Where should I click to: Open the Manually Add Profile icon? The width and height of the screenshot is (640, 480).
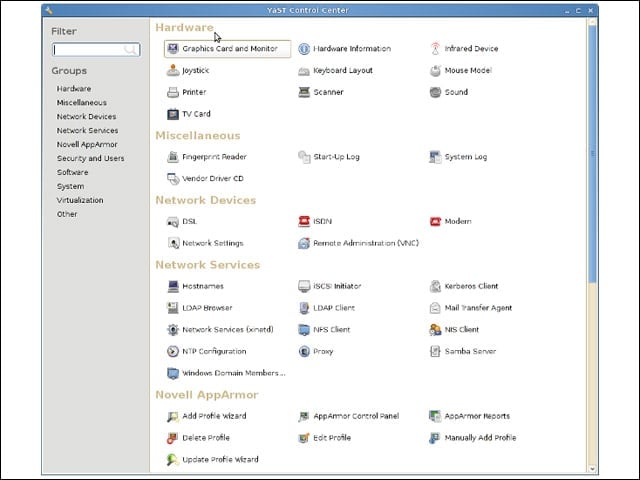436,438
